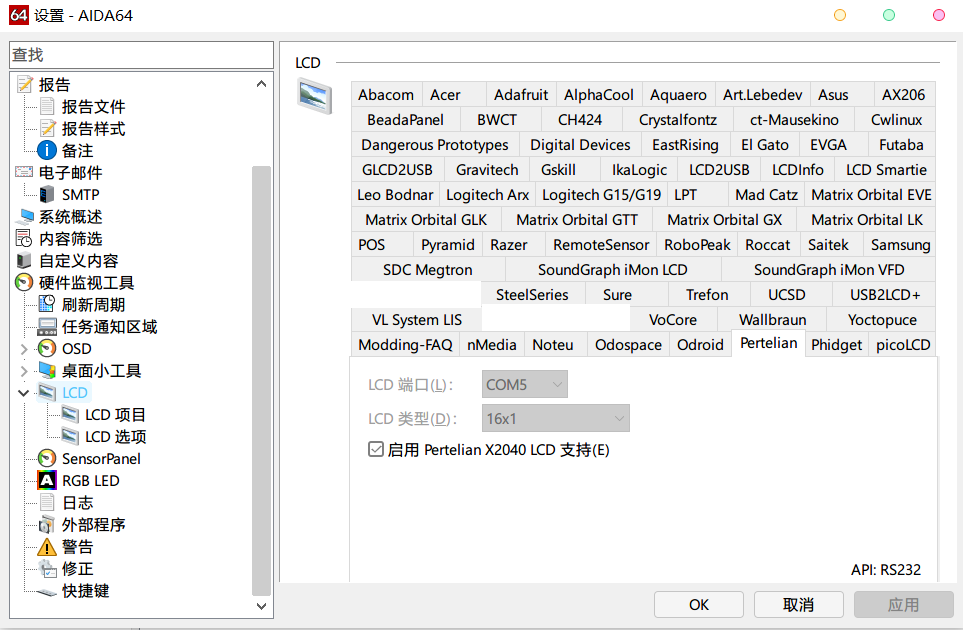Switch to the AX206 tab
Screen dimensions: 963x630
(x=903, y=95)
